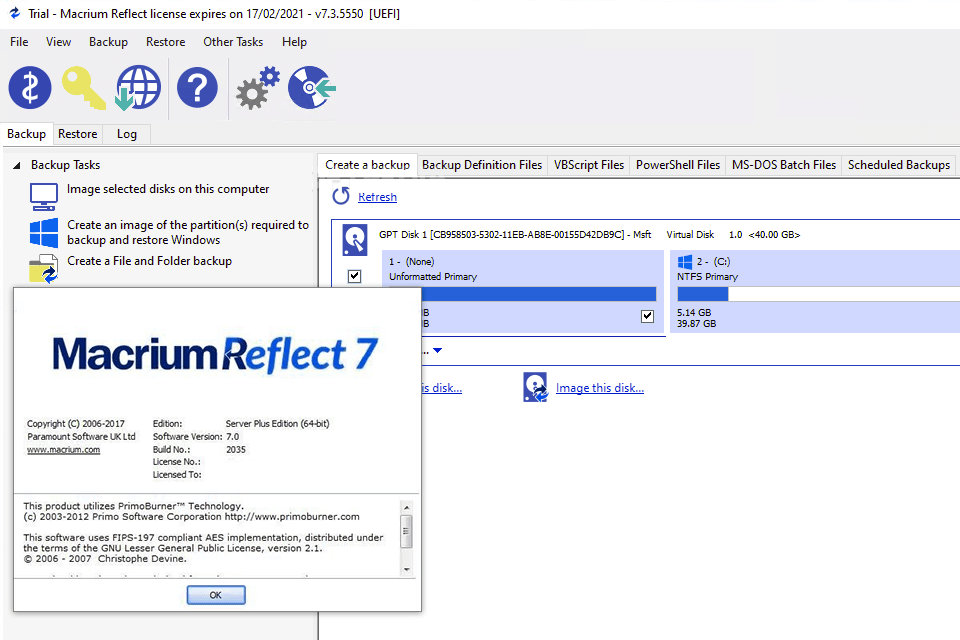
Task: Click the license text scrollbar up arrow
Action: (407, 508)
